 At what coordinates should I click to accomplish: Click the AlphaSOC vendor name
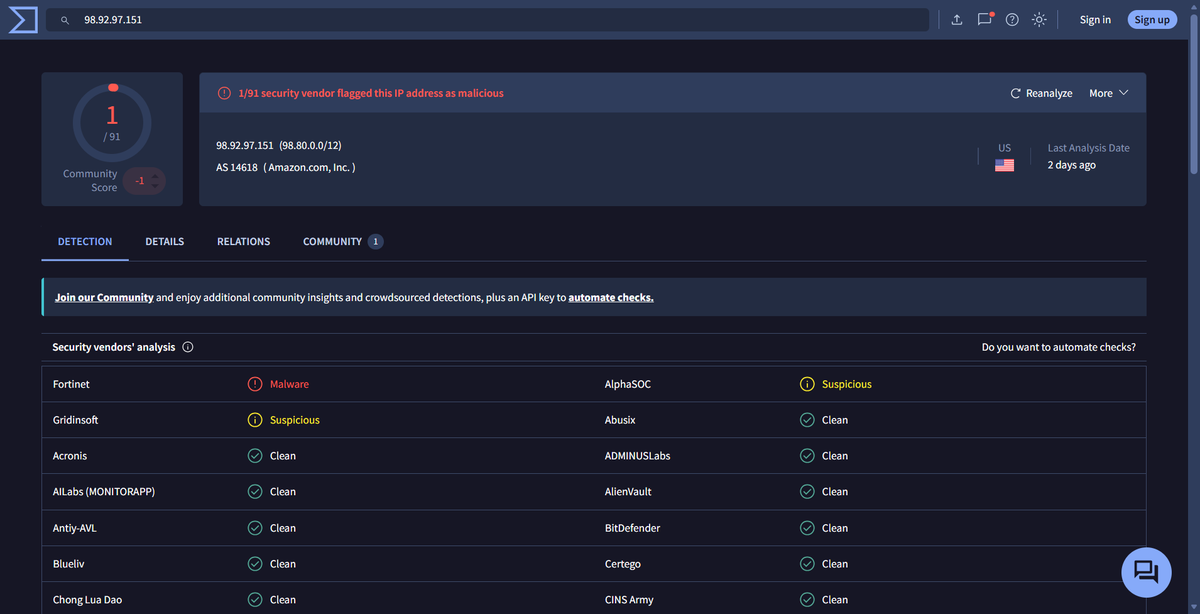pyautogui.click(x=628, y=384)
